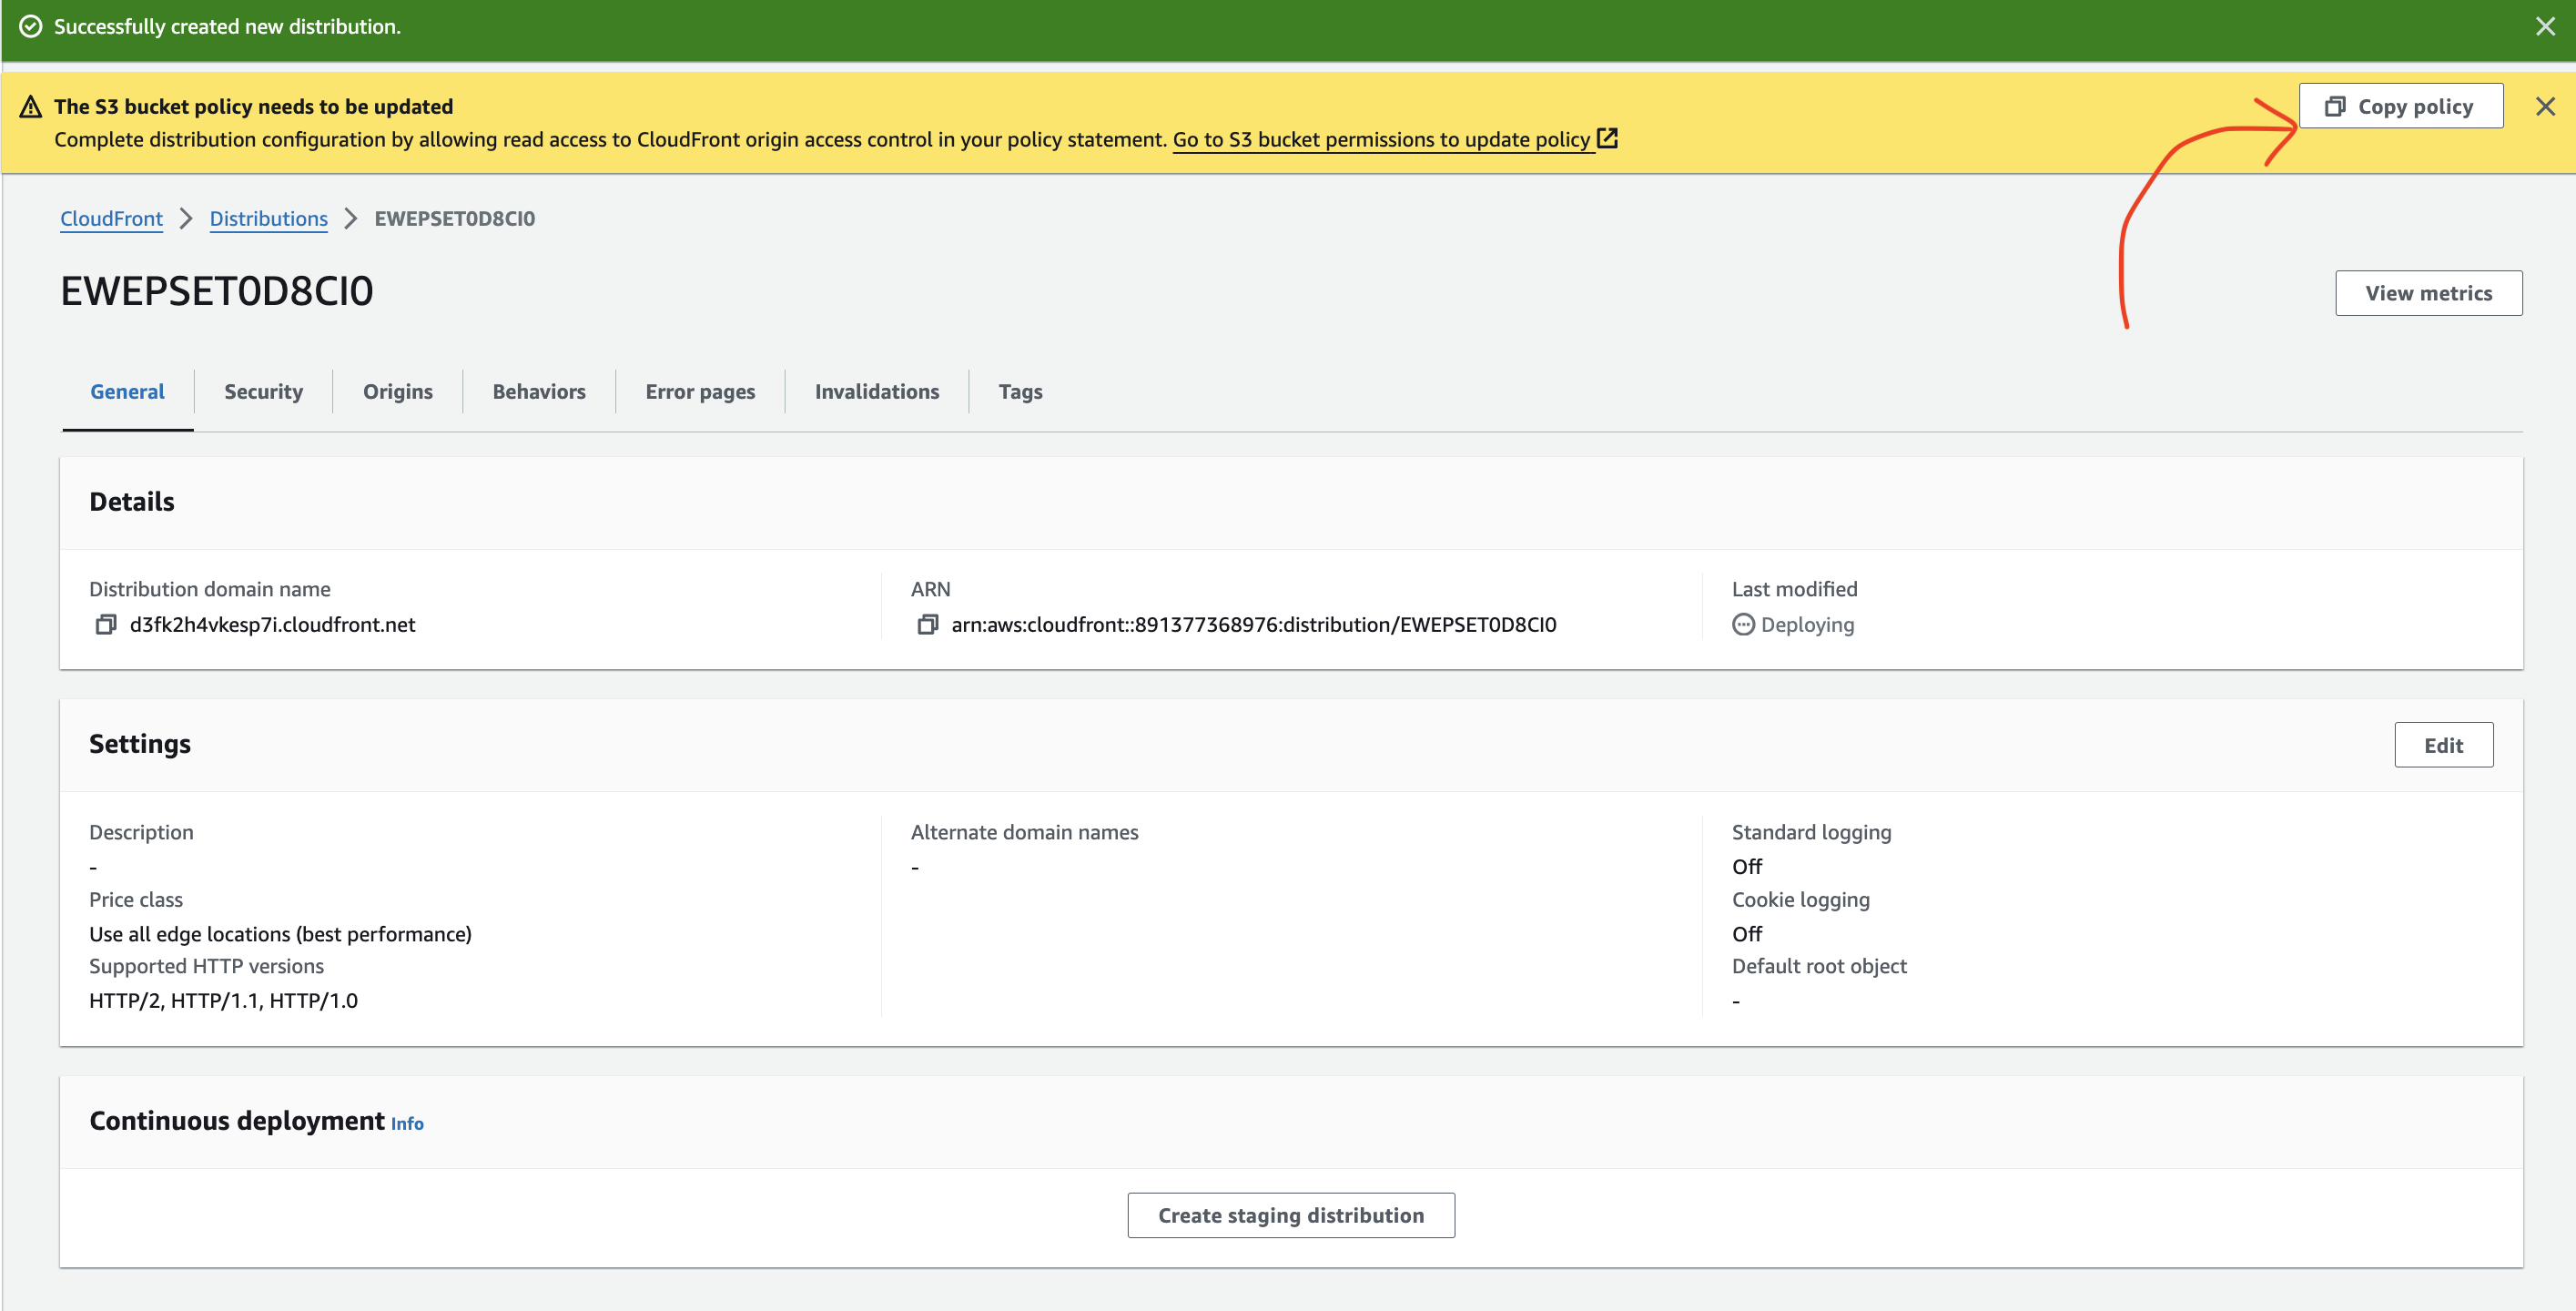
Task: Navigate to the Distributions breadcrumb
Action: 268,219
